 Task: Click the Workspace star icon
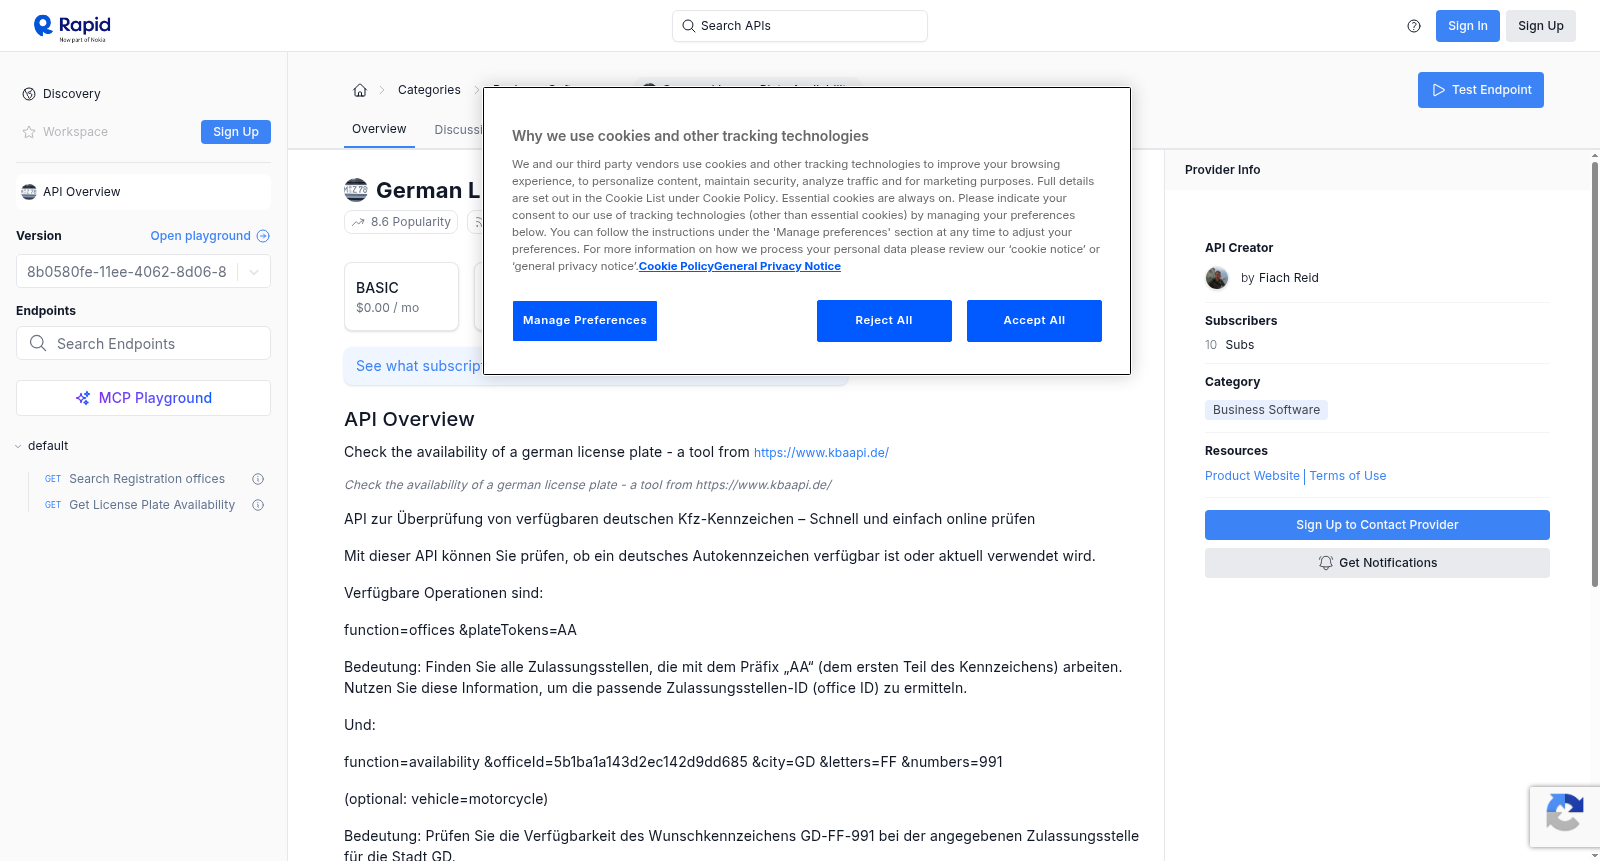(29, 132)
